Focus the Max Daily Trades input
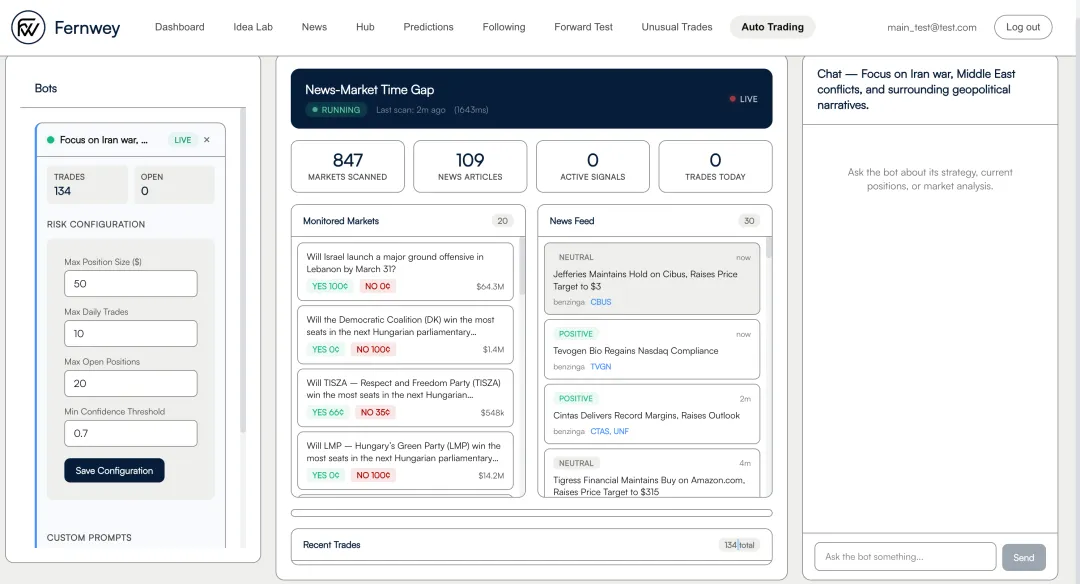 (x=131, y=333)
